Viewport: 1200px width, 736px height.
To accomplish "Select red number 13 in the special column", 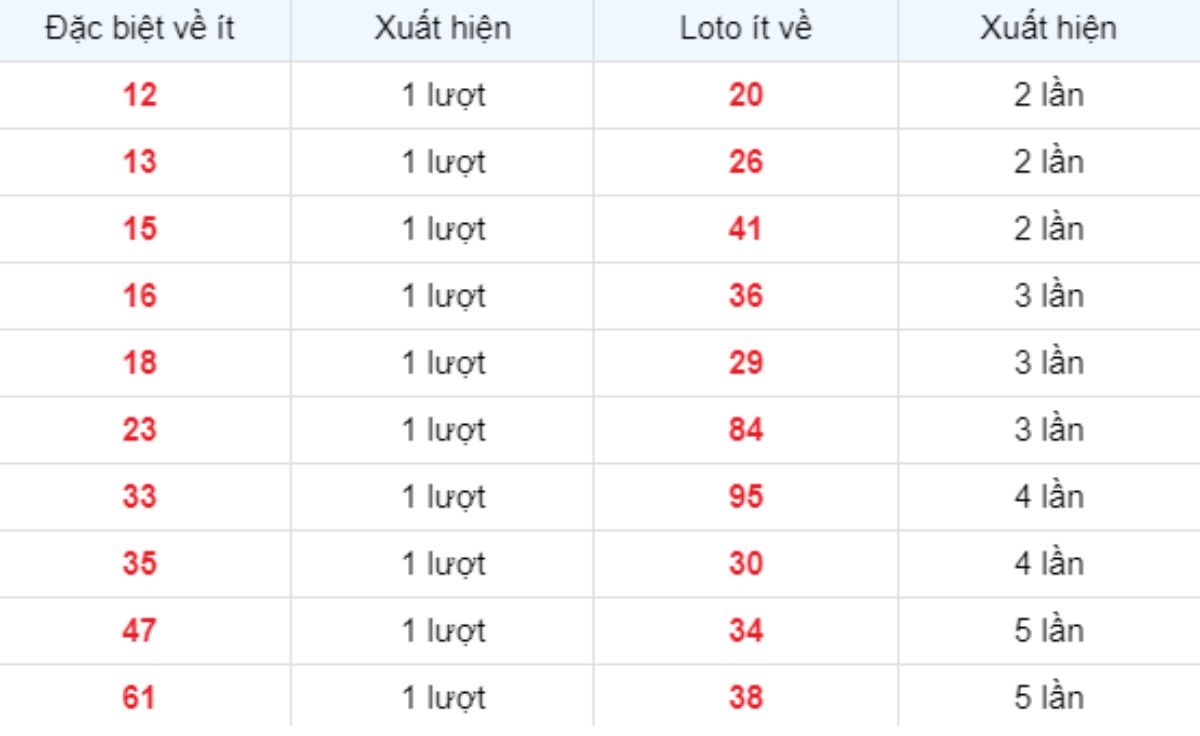I will click(140, 162).
